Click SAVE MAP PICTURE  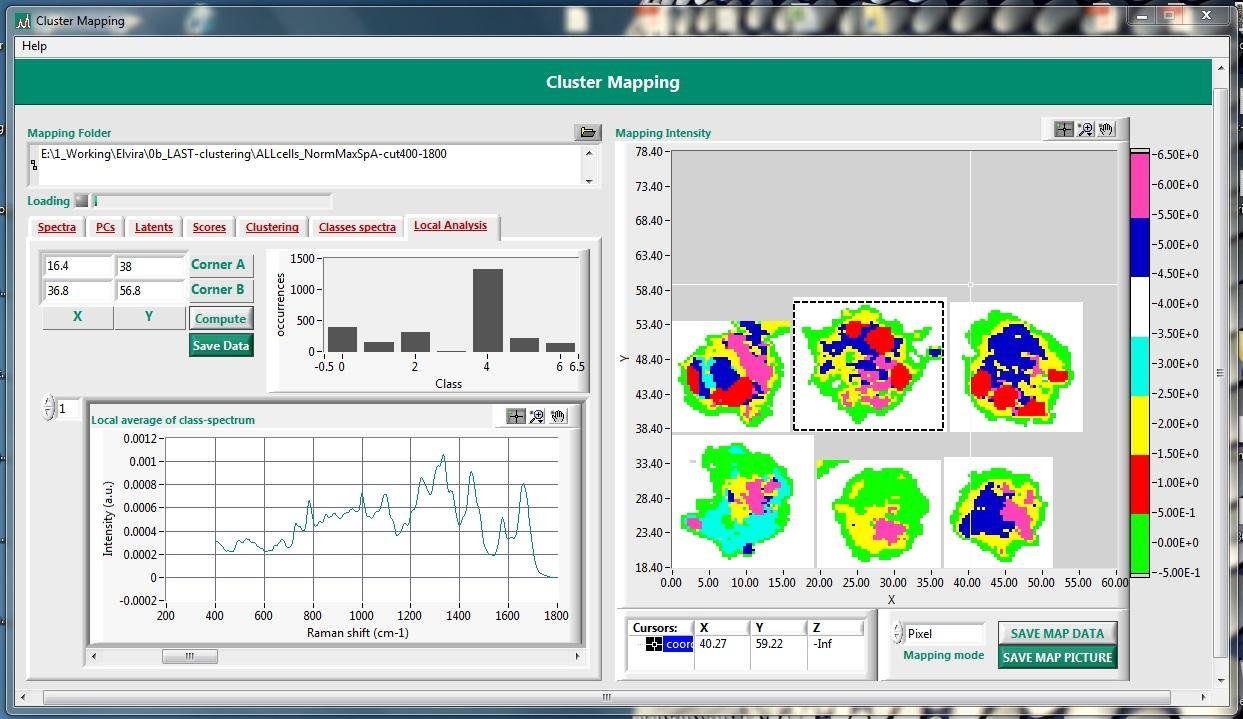coord(1057,657)
